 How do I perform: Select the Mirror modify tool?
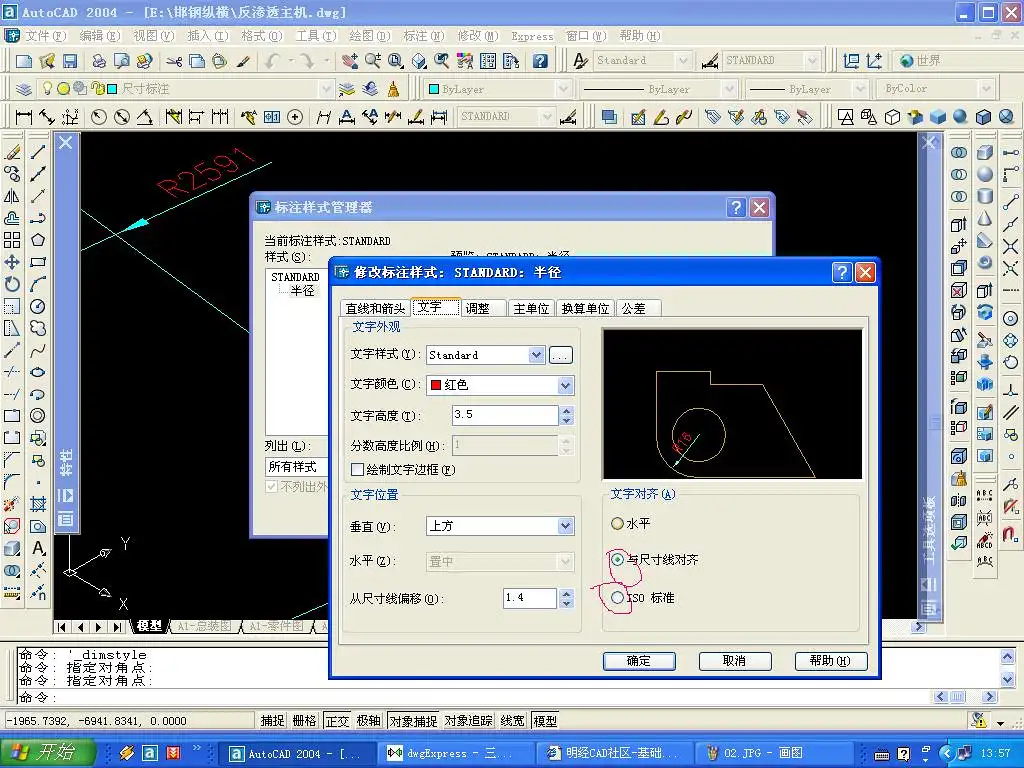point(12,196)
